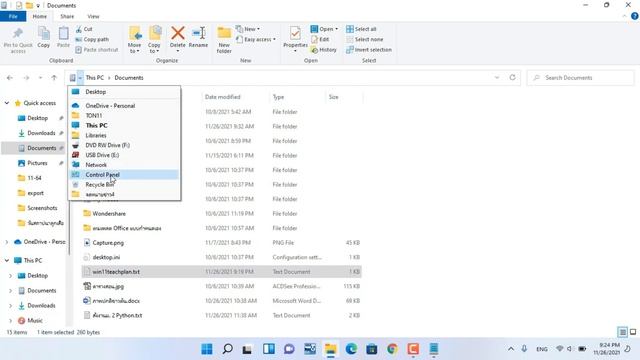
Task: Select Desktop in location dropdown list
Action: coord(124,92)
